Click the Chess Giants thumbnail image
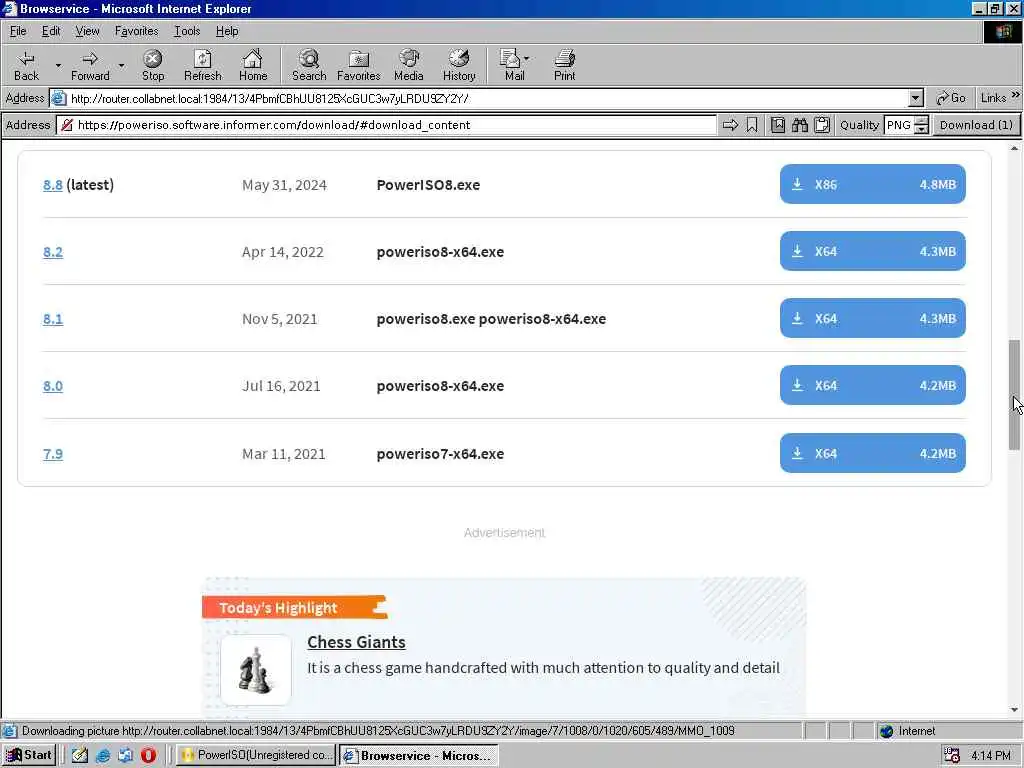The image size is (1024, 768). [x=256, y=670]
